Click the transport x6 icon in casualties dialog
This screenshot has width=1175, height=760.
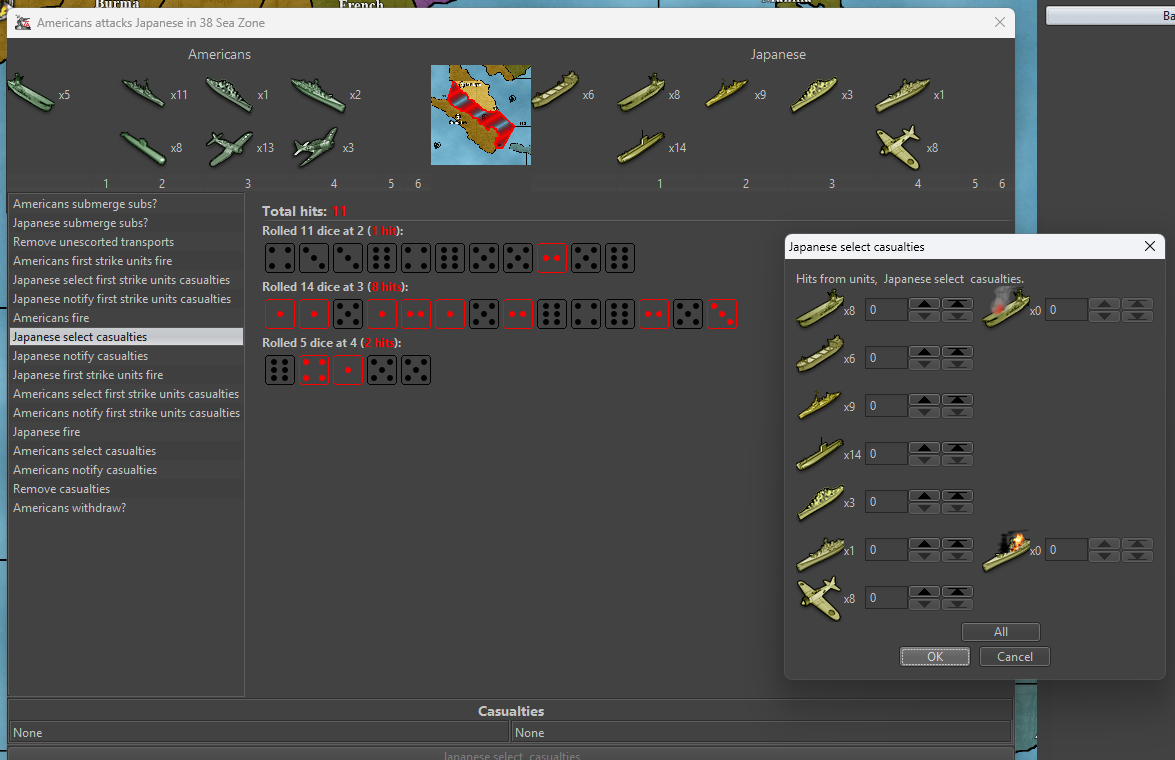click(x=819, y=355)
